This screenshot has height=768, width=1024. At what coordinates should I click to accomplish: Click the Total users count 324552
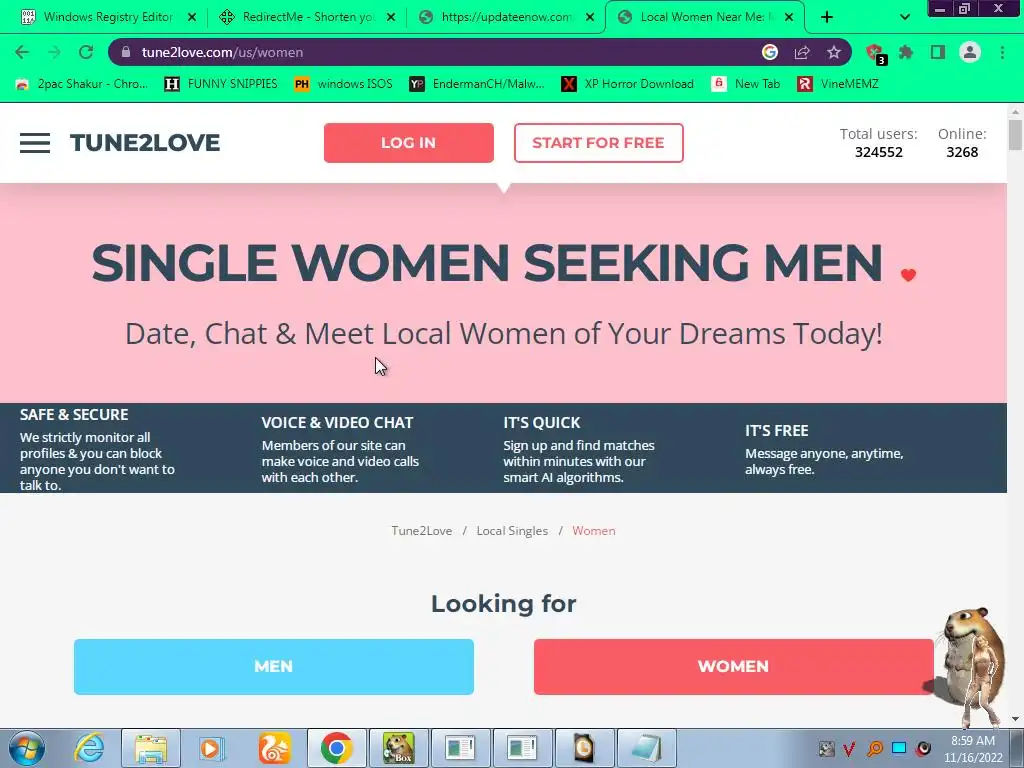879,152
